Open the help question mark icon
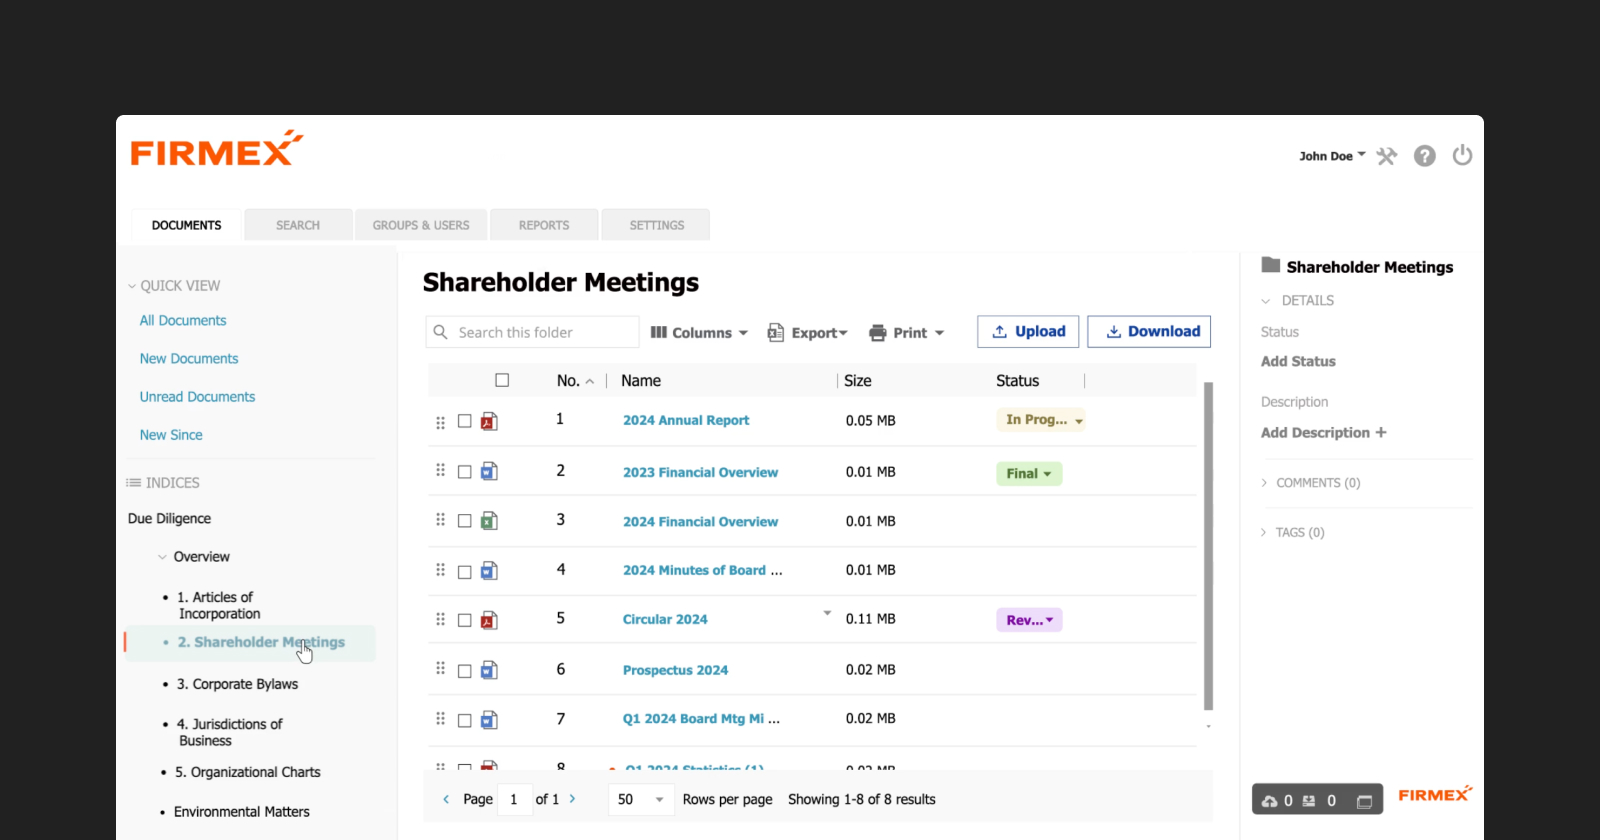1600x840 pixels. tap(1425, 156)
